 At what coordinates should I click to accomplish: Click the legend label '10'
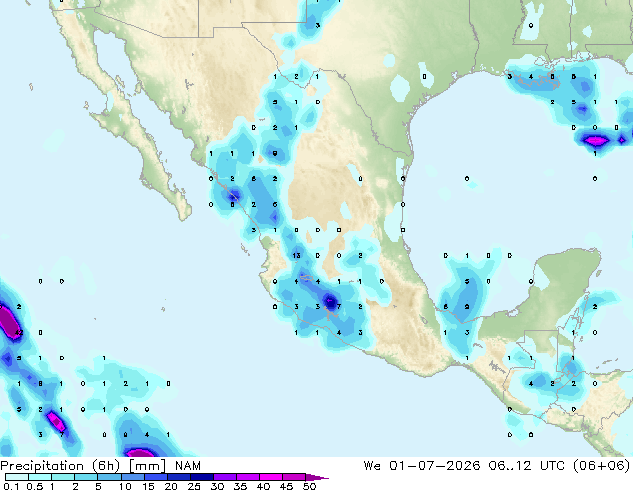point(125,486)
